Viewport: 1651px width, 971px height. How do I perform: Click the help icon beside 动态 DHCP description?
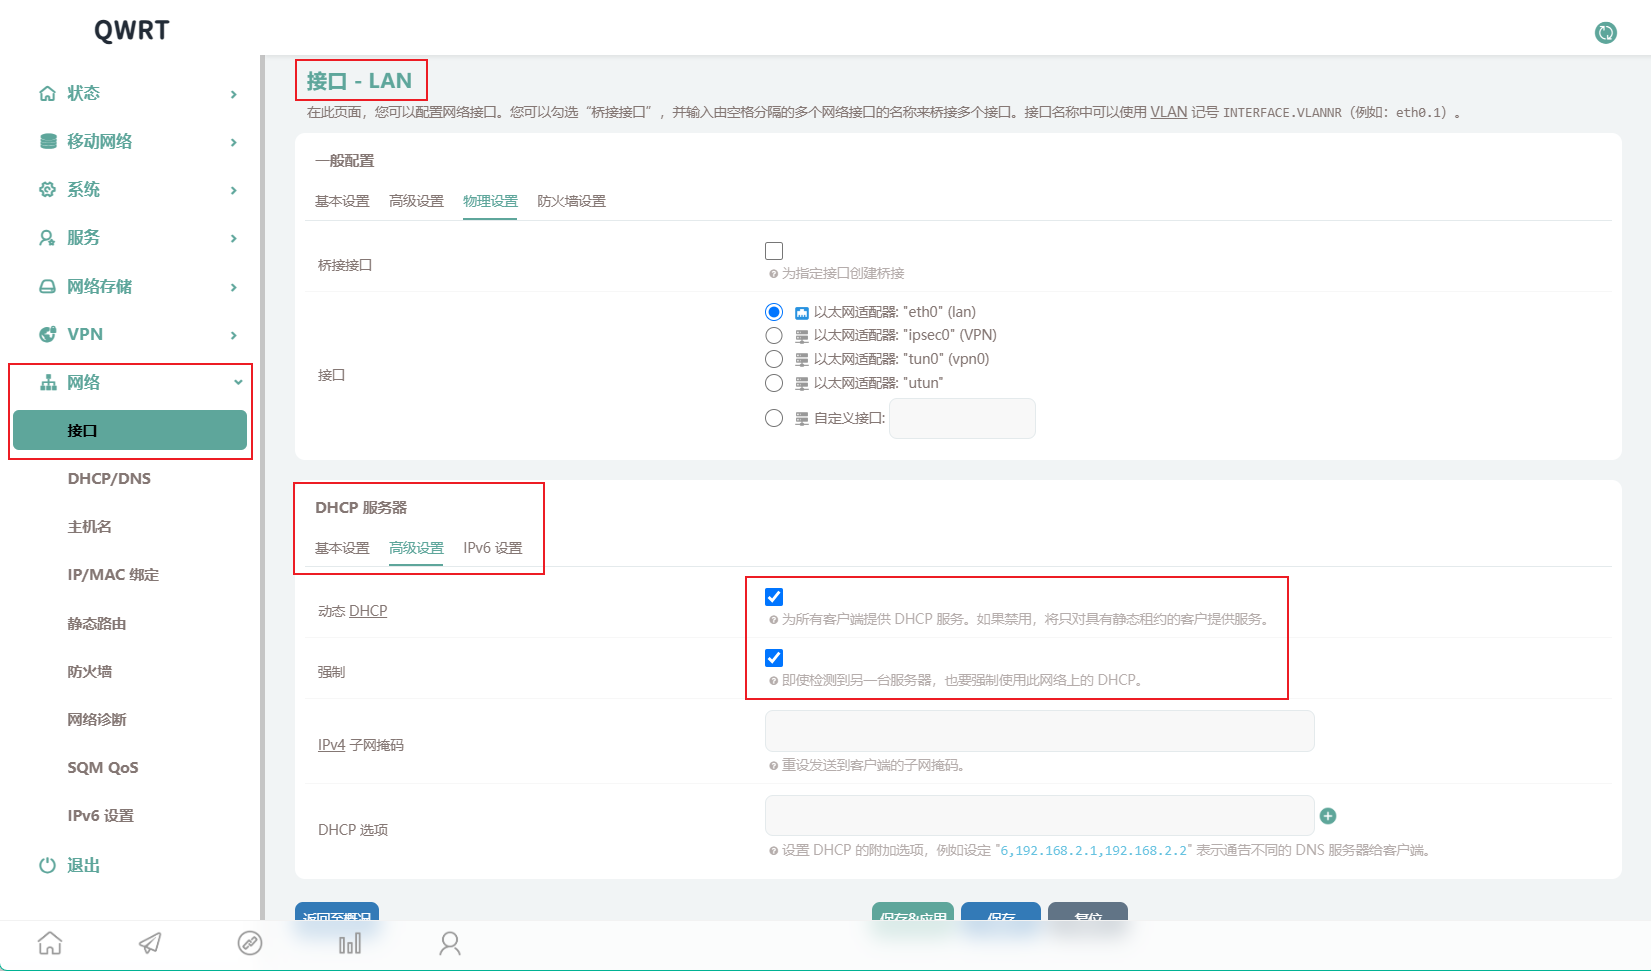click(773, 620)
